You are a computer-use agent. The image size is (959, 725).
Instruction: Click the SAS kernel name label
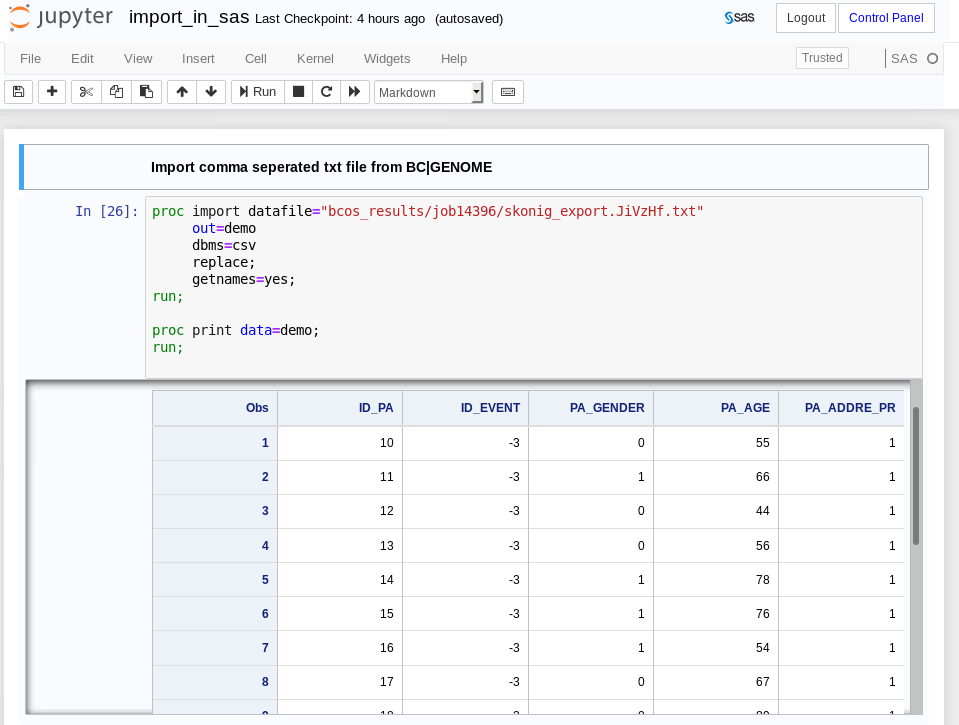(904, 59)
